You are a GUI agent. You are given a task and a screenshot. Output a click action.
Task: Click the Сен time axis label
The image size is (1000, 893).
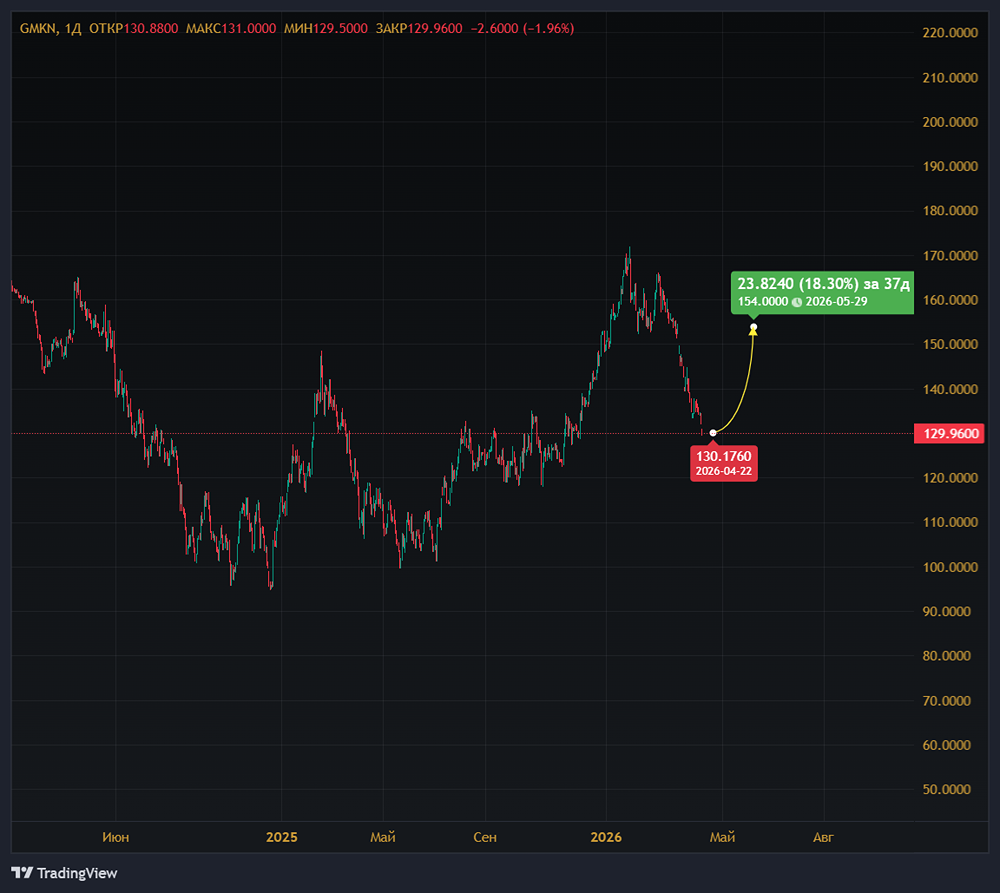pos(485,838)
